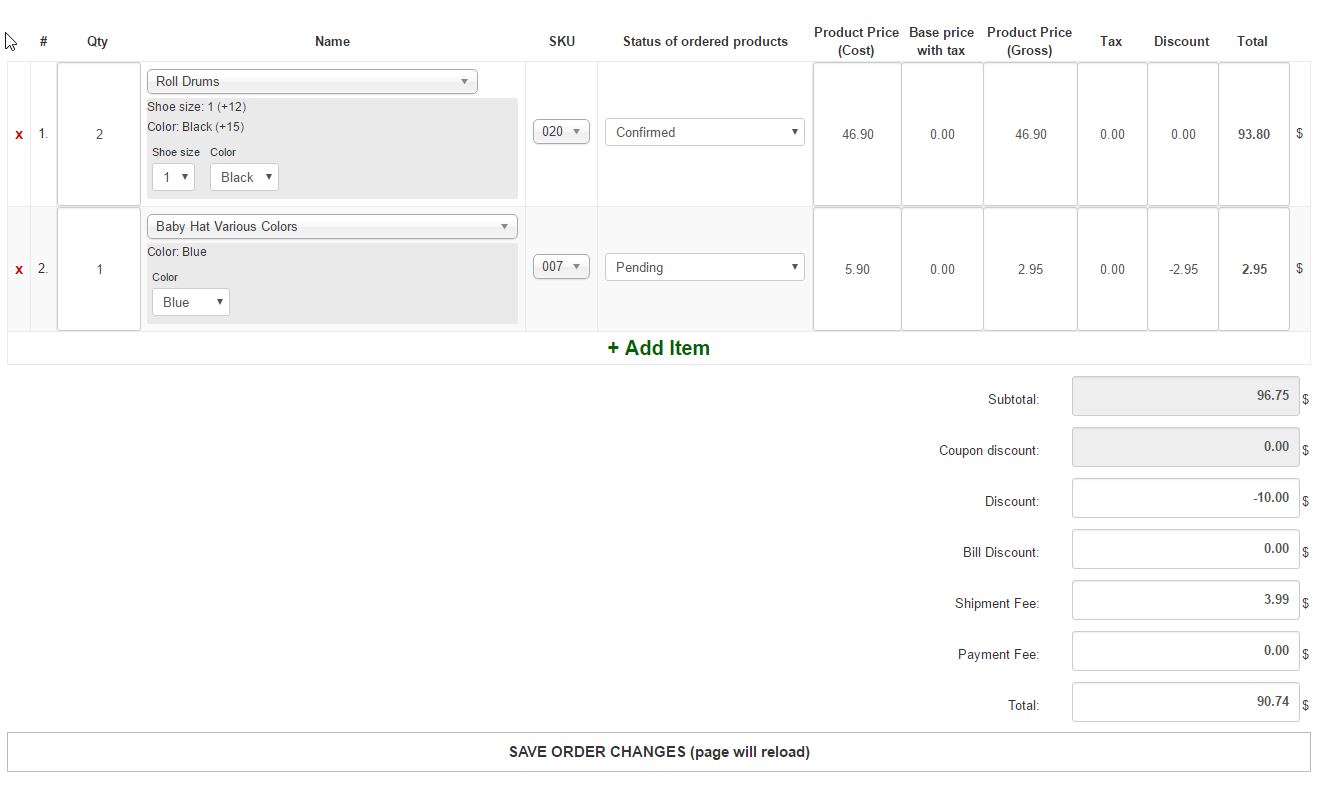
Task: Edit the Shipment Fee amount
Action: [x=1185, y=600]
